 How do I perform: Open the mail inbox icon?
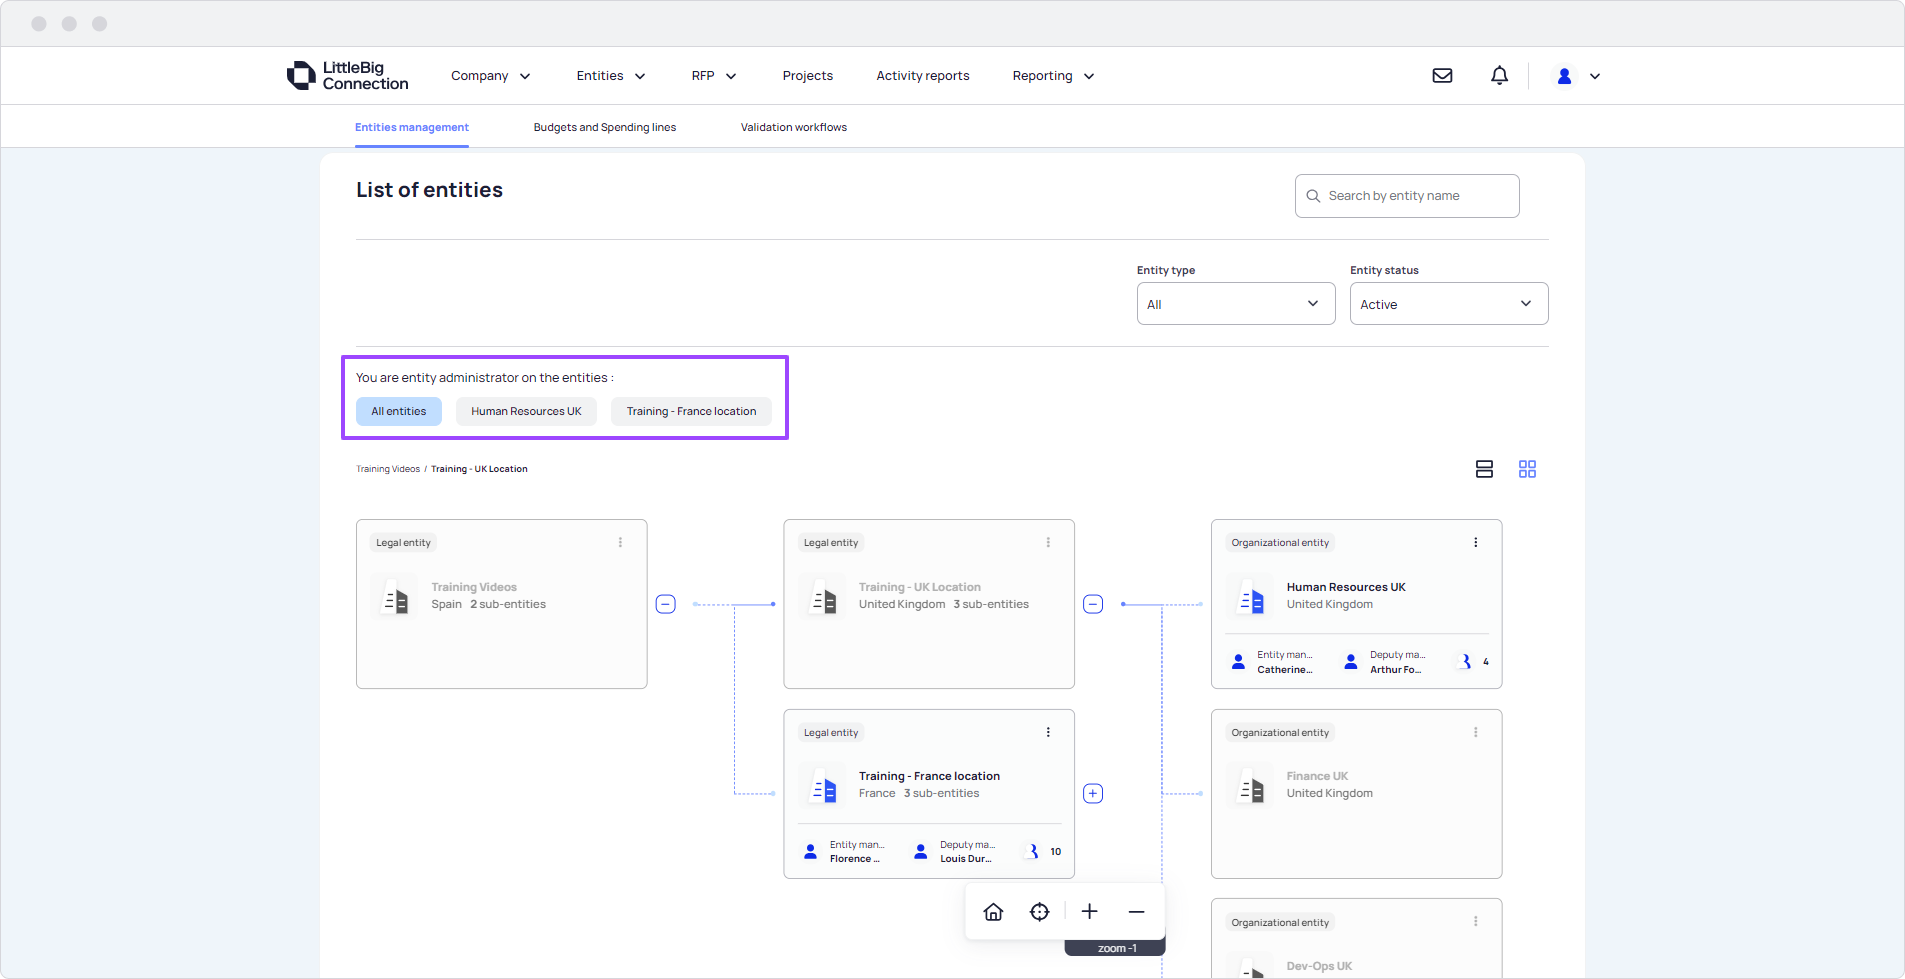pyautogui.click(x=1442, y=75)
